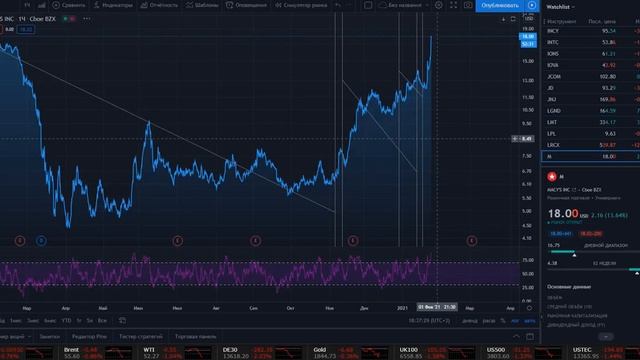Select LPL row in watchlist
The width and height of the screenshot is (640, 360).
pyautogui.click(x=591, y=134)
